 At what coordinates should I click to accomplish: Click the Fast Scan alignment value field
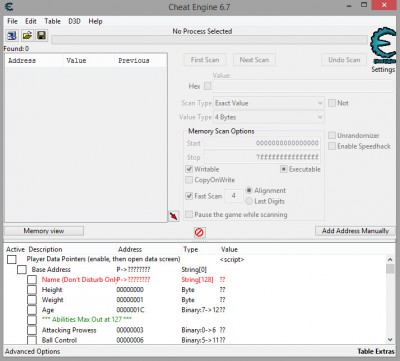click(x=234, y=196)
